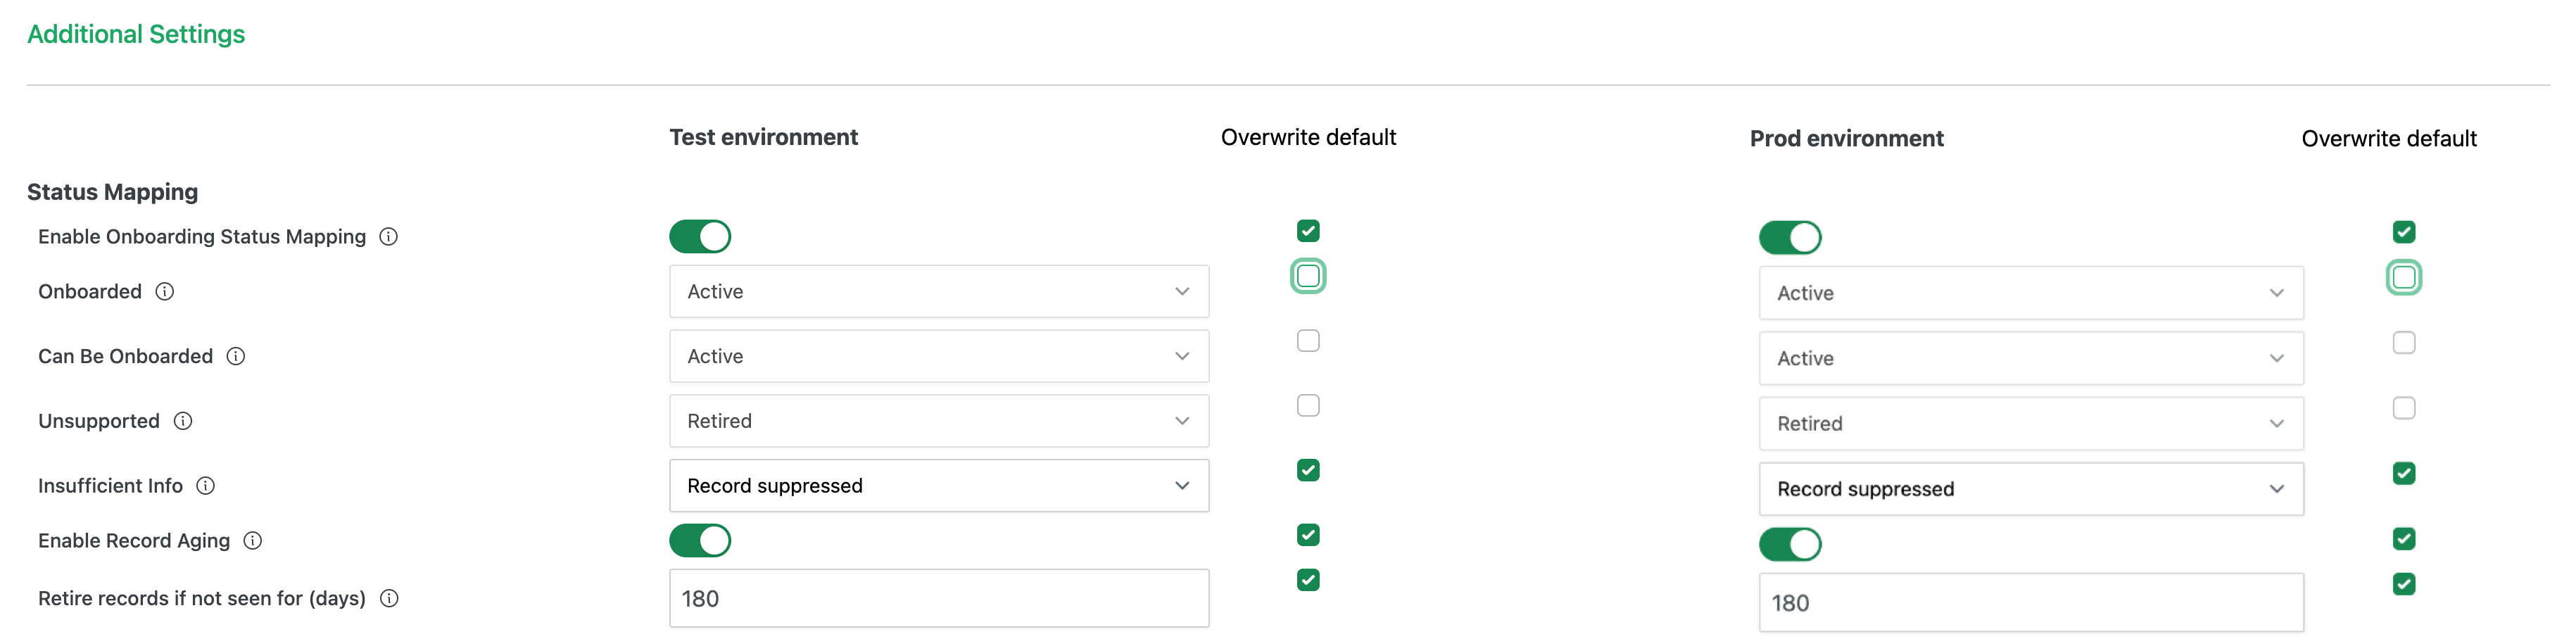The image size is (2576, 639).
Task: Check Test overwrite default for Can Be Onboarded
Action: click(1308, 341)
